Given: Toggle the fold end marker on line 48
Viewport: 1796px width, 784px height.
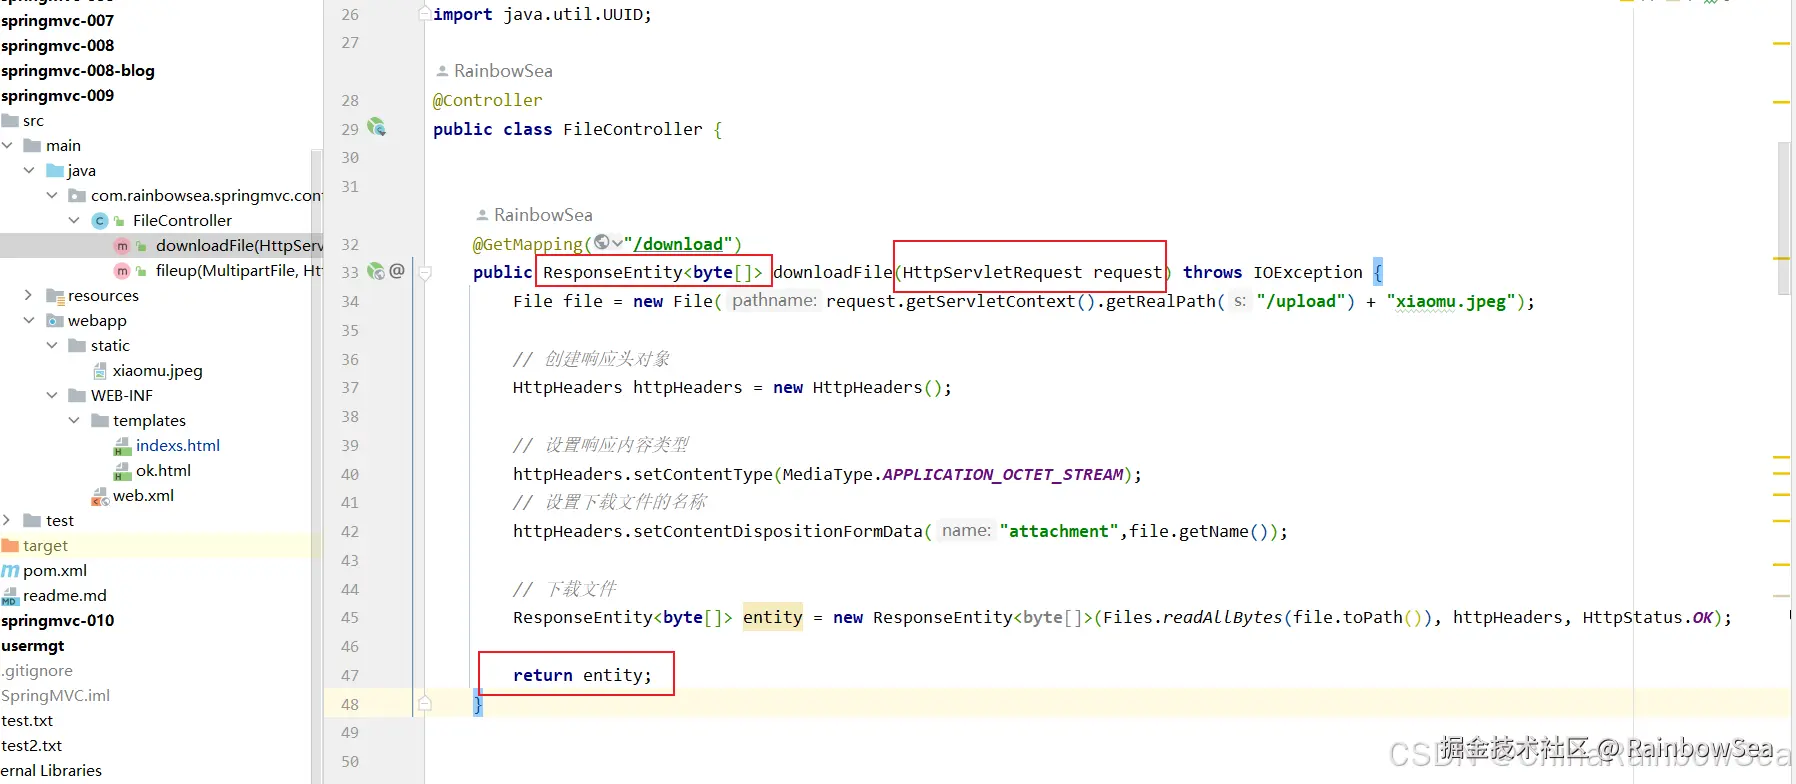Looking at the screenshot, I should [x=425, y=704].
